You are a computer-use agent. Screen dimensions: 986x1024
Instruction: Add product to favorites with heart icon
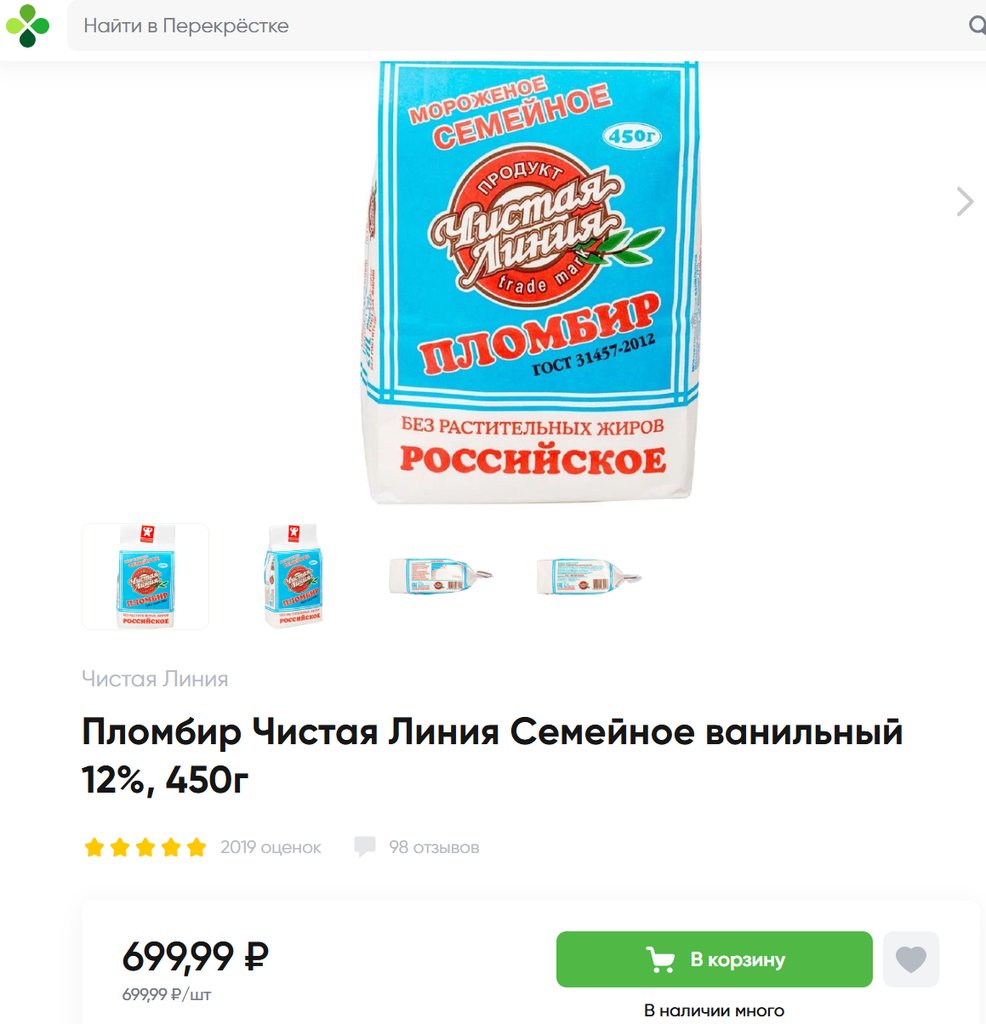tap(910, 960)
